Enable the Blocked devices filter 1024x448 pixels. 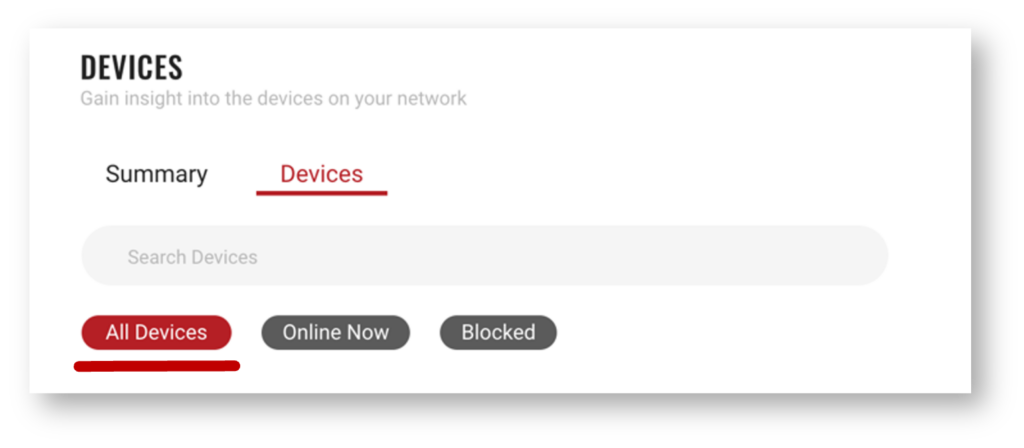click(x=498, y=333)
